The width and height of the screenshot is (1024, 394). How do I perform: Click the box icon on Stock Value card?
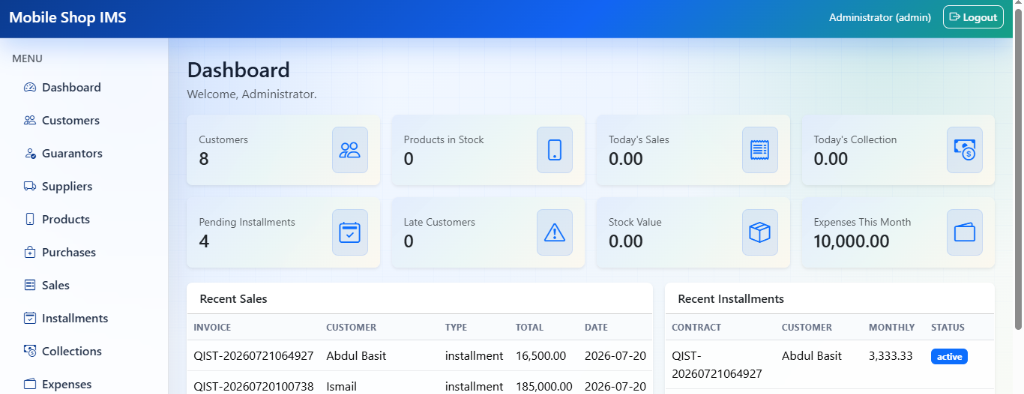pos(760,233)
